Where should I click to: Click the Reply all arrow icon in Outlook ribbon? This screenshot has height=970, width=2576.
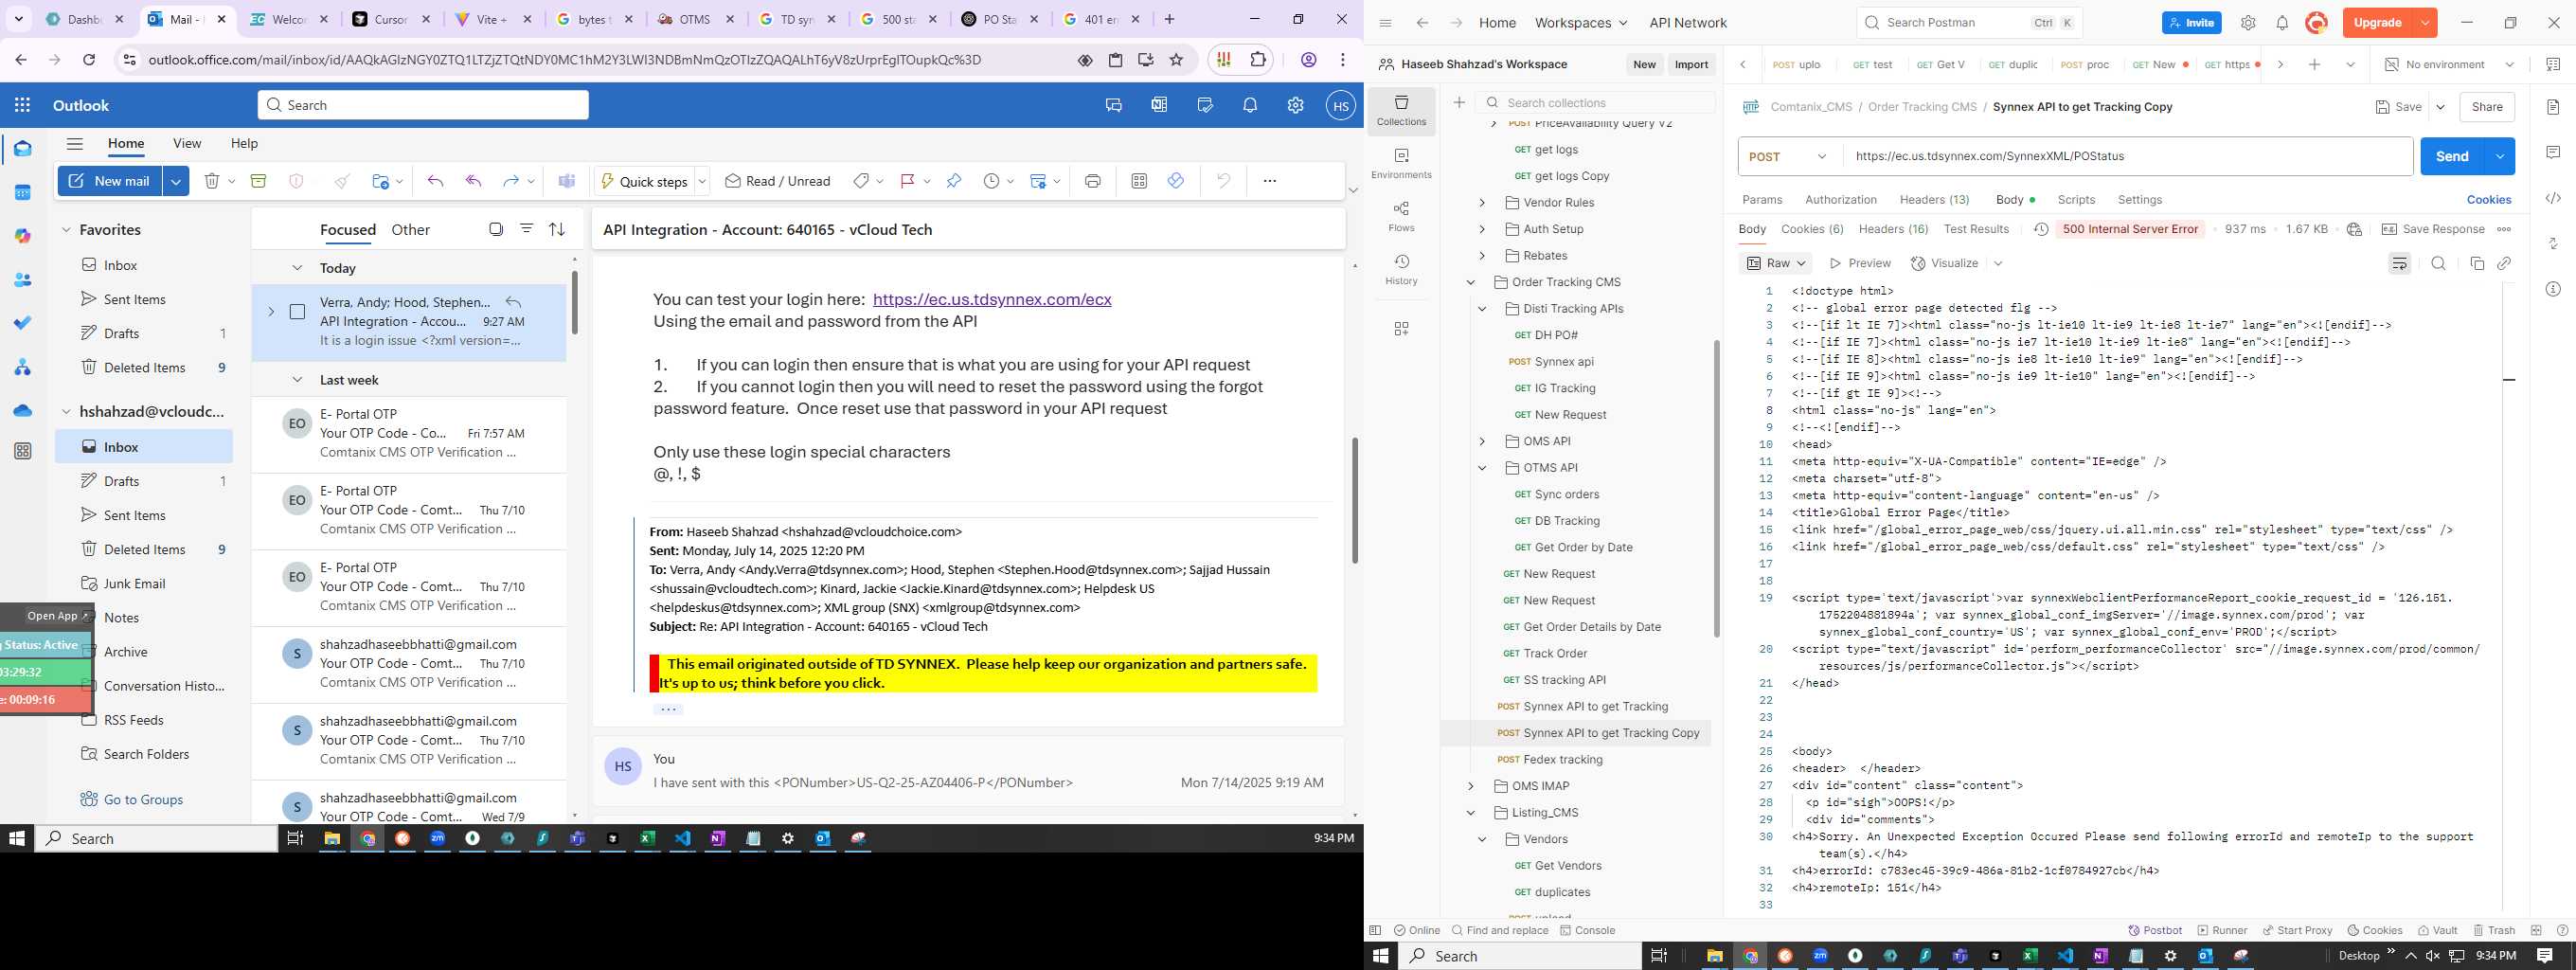click(473, 181)
